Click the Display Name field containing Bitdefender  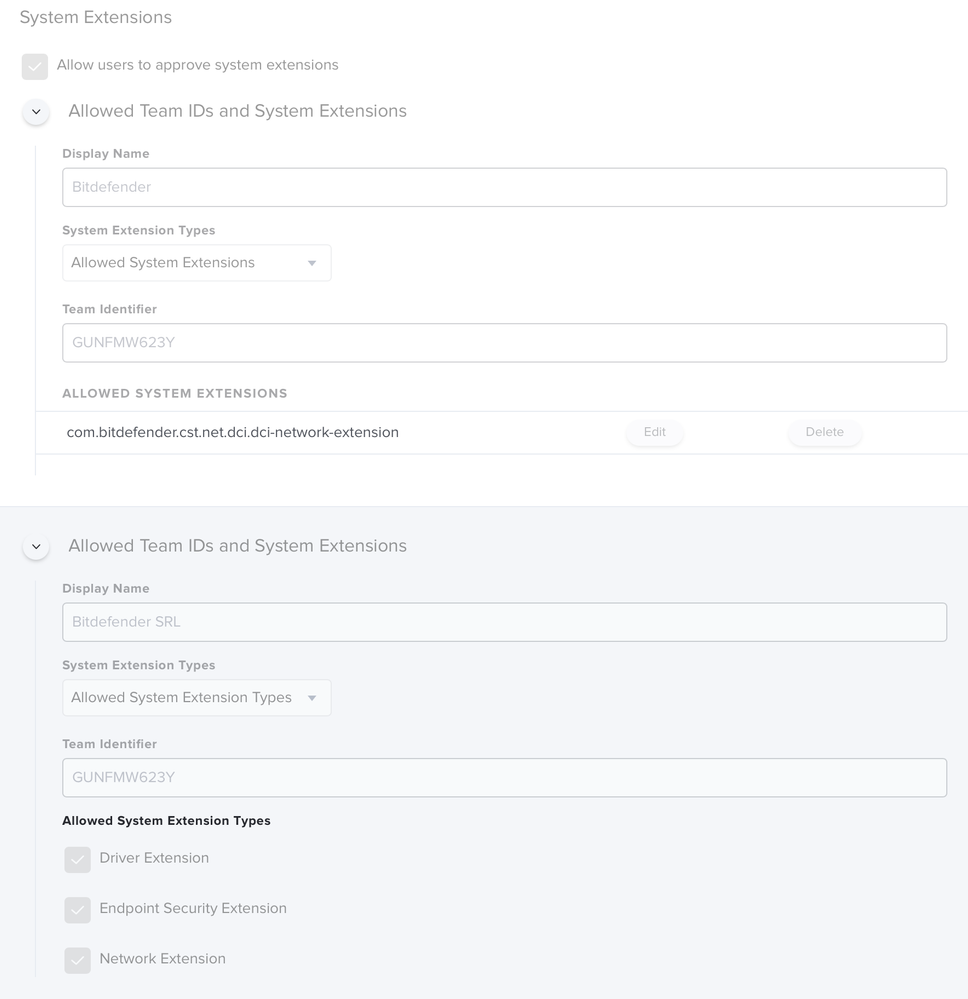click(505, 187)
